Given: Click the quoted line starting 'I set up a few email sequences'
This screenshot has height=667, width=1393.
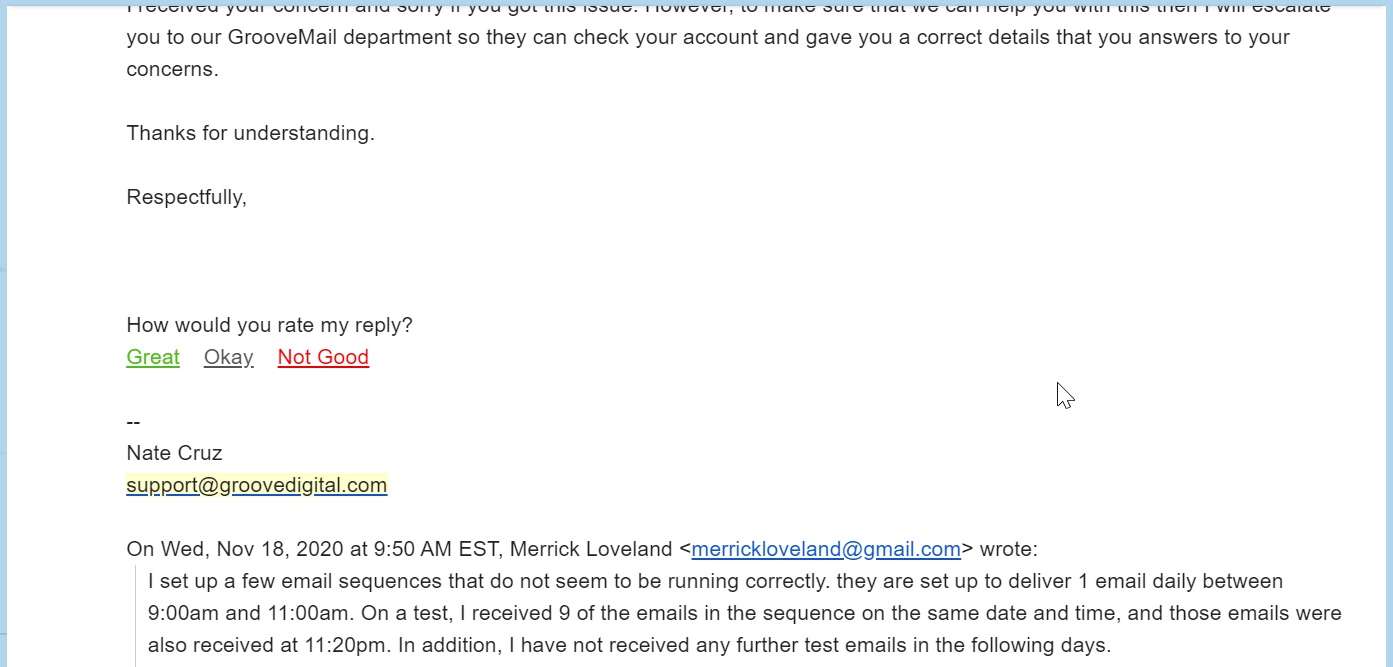Looking at the screenshot, I should [715, 581].
